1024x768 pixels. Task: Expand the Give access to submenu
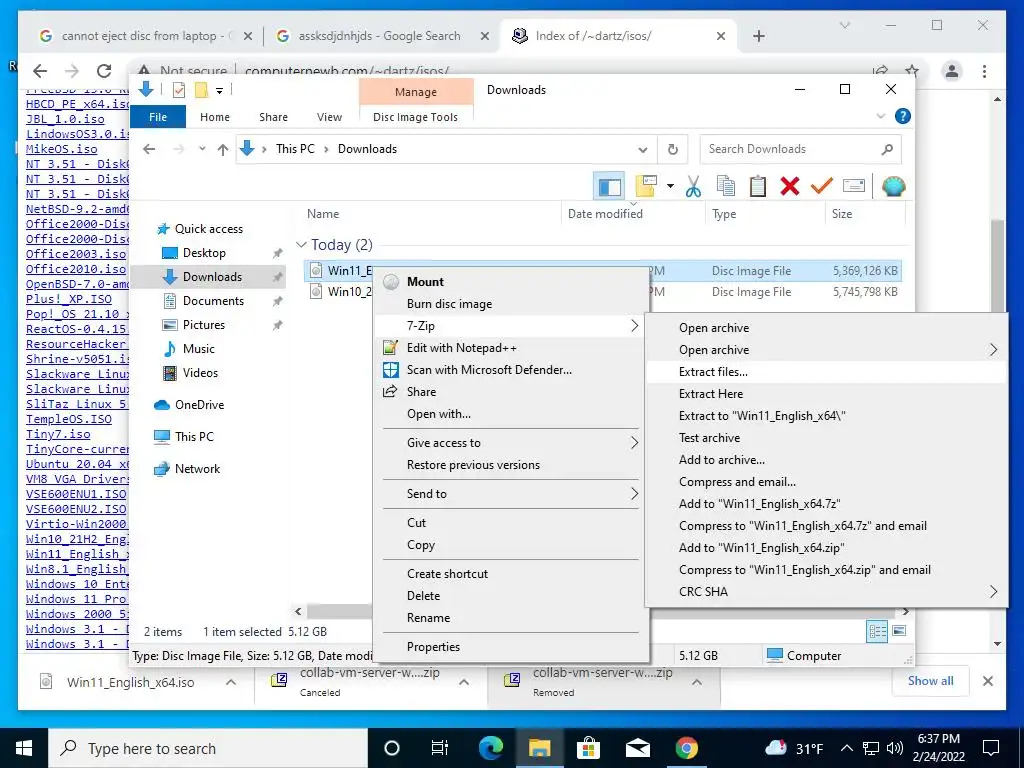click(x=509, y=443)
